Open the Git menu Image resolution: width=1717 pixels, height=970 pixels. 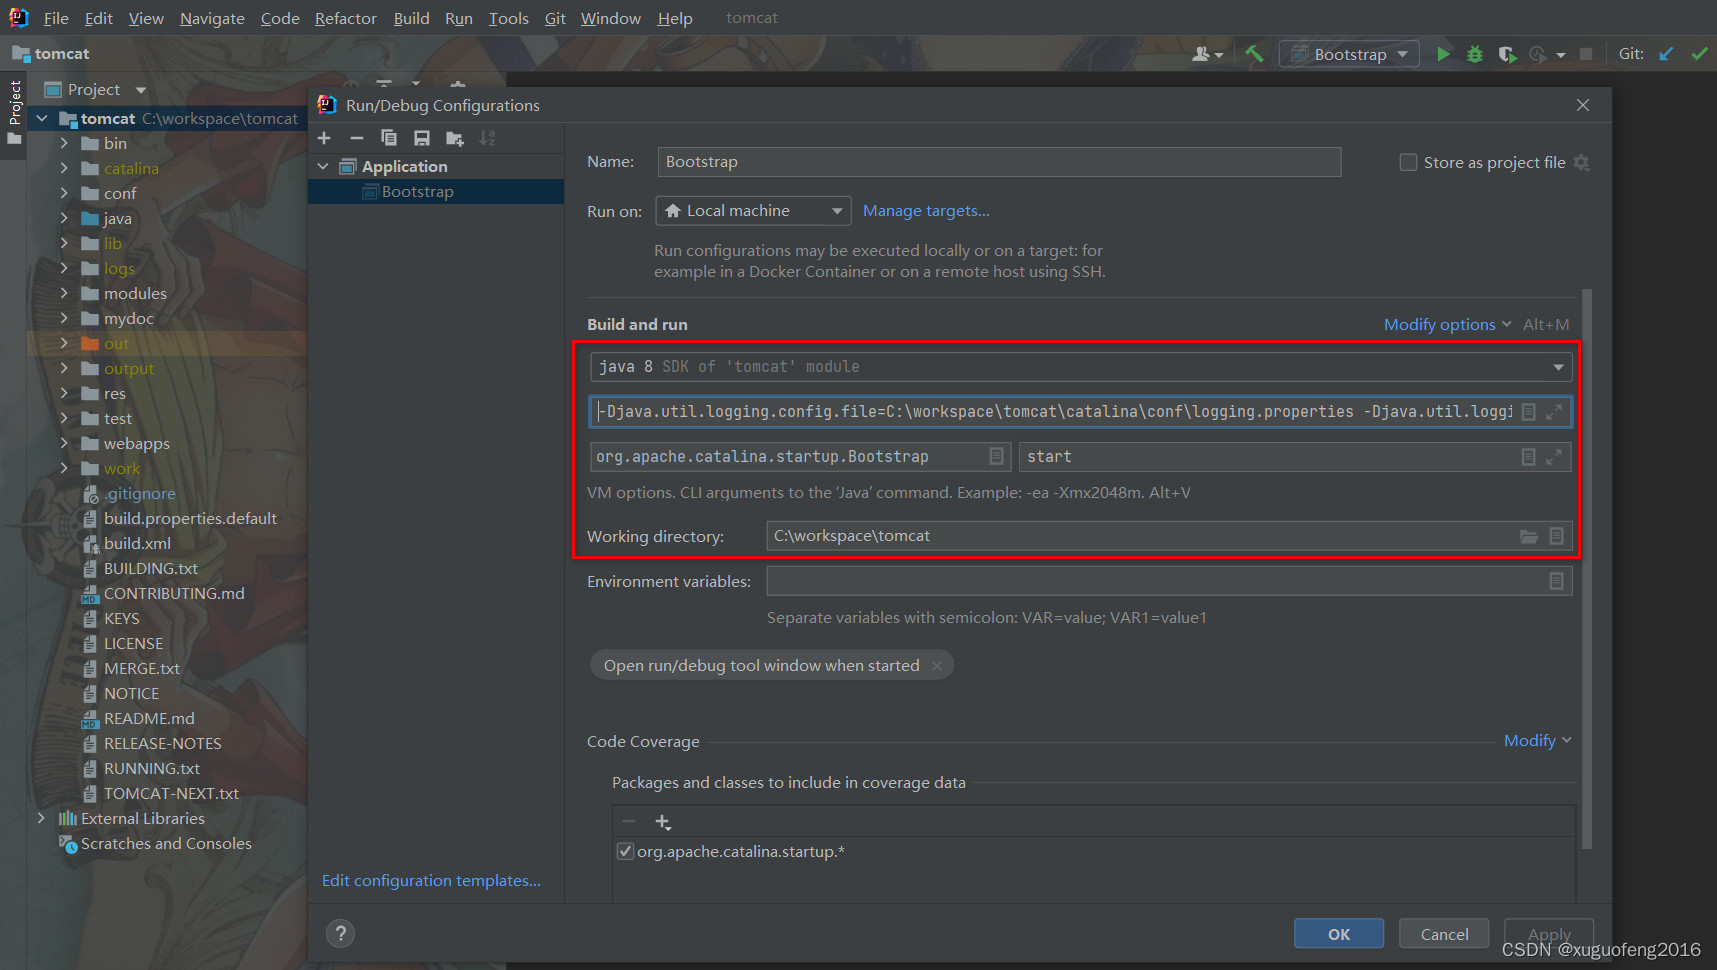click(x=555, y=18)
